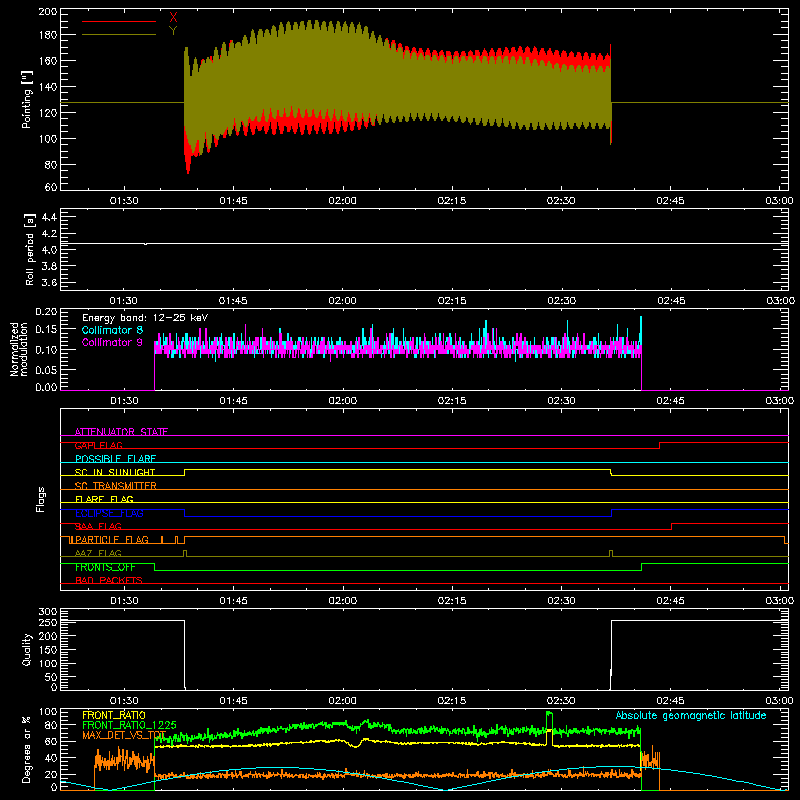Select the 'Energy band: 12-25 keV' annotation

pyautogui.click(x=145, y=318)
